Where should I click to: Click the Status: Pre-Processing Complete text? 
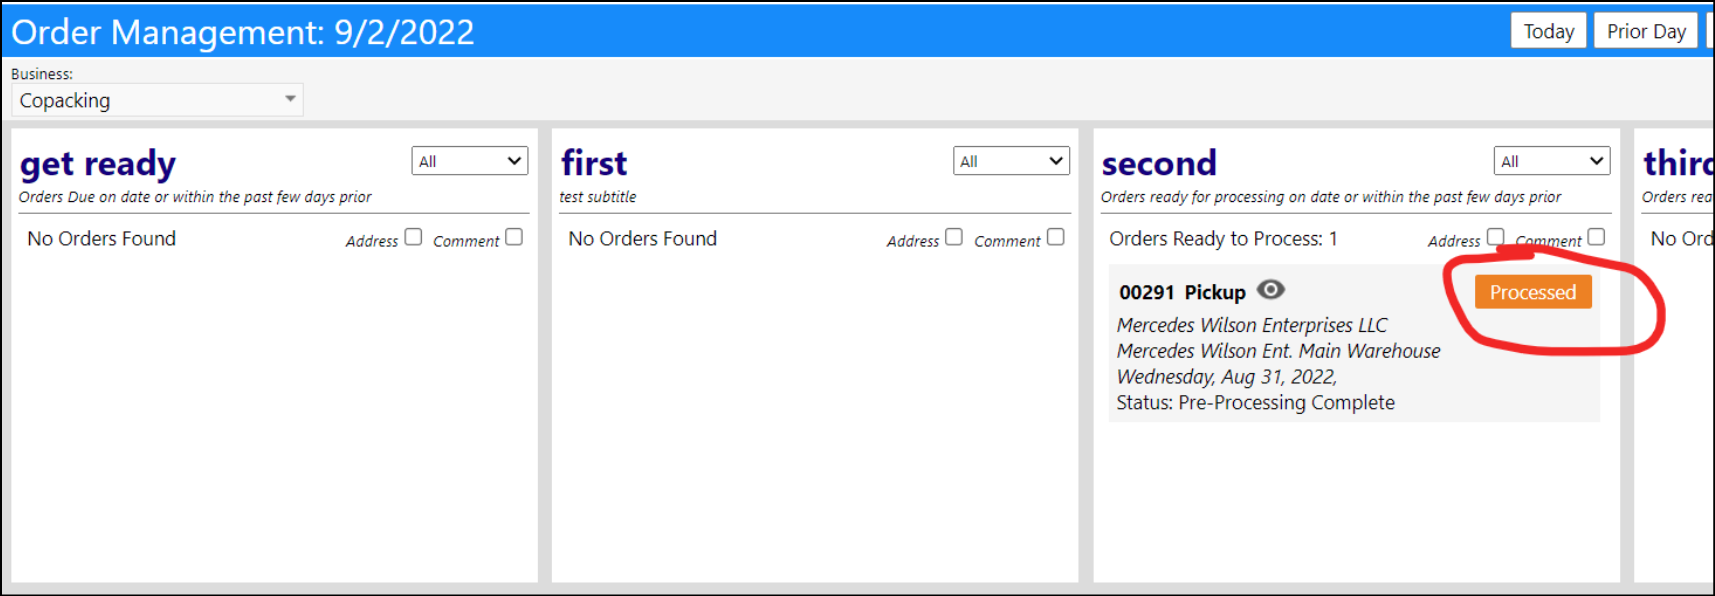(1256, 402)
